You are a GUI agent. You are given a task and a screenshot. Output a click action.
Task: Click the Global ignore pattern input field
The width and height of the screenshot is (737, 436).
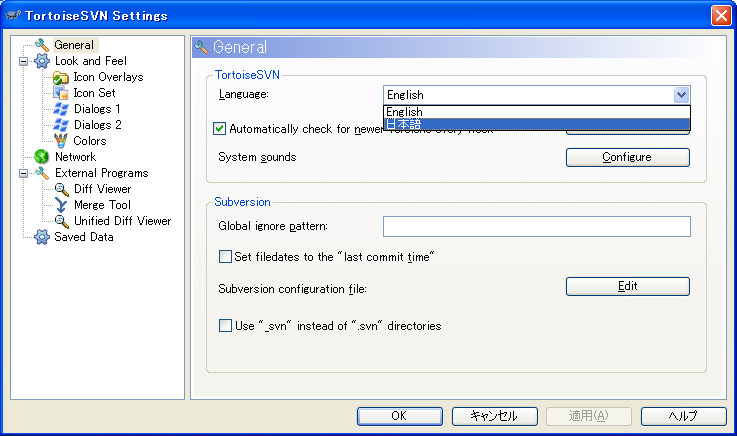coord(537,226)
